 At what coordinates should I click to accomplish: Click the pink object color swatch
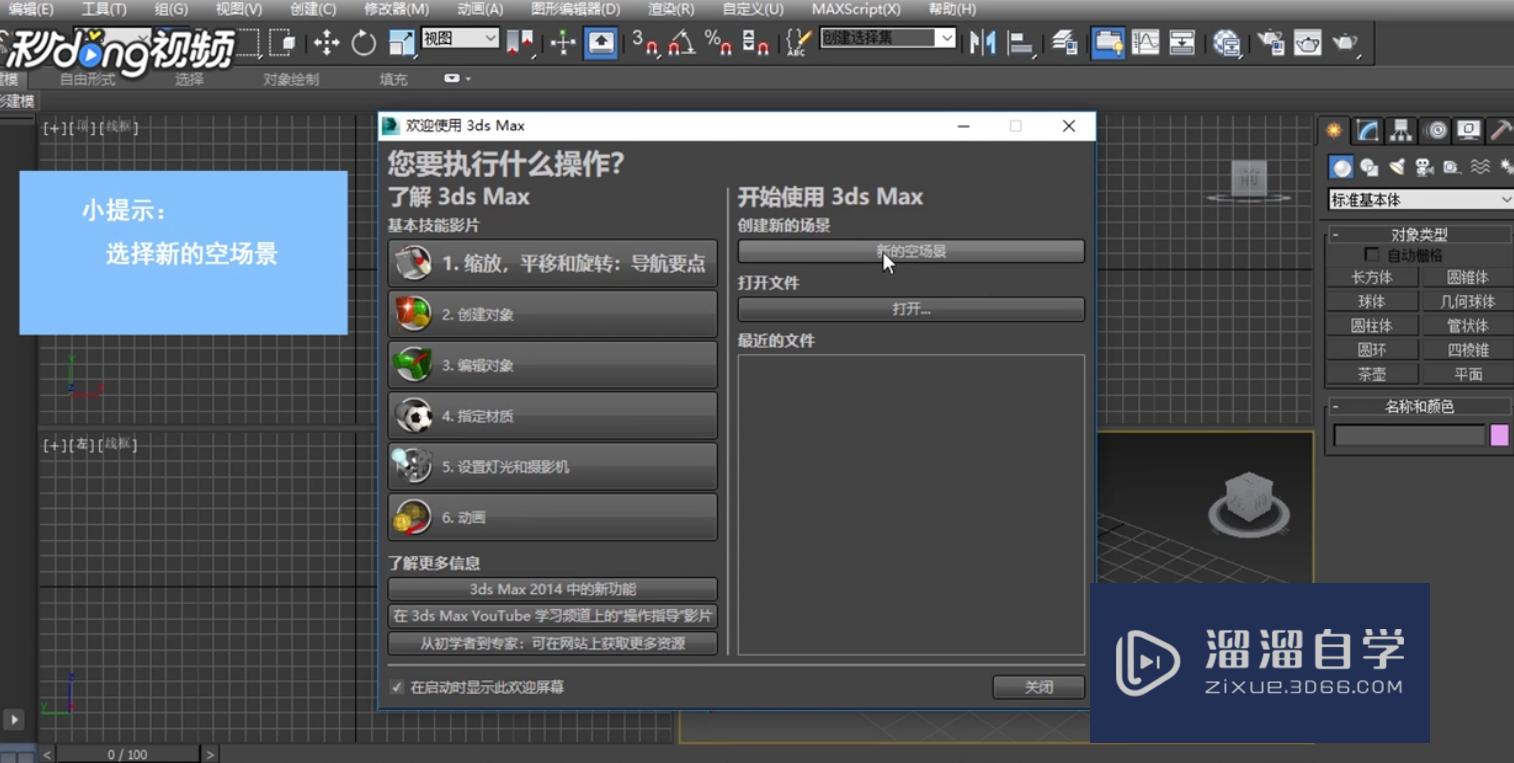click(1499, 435)
